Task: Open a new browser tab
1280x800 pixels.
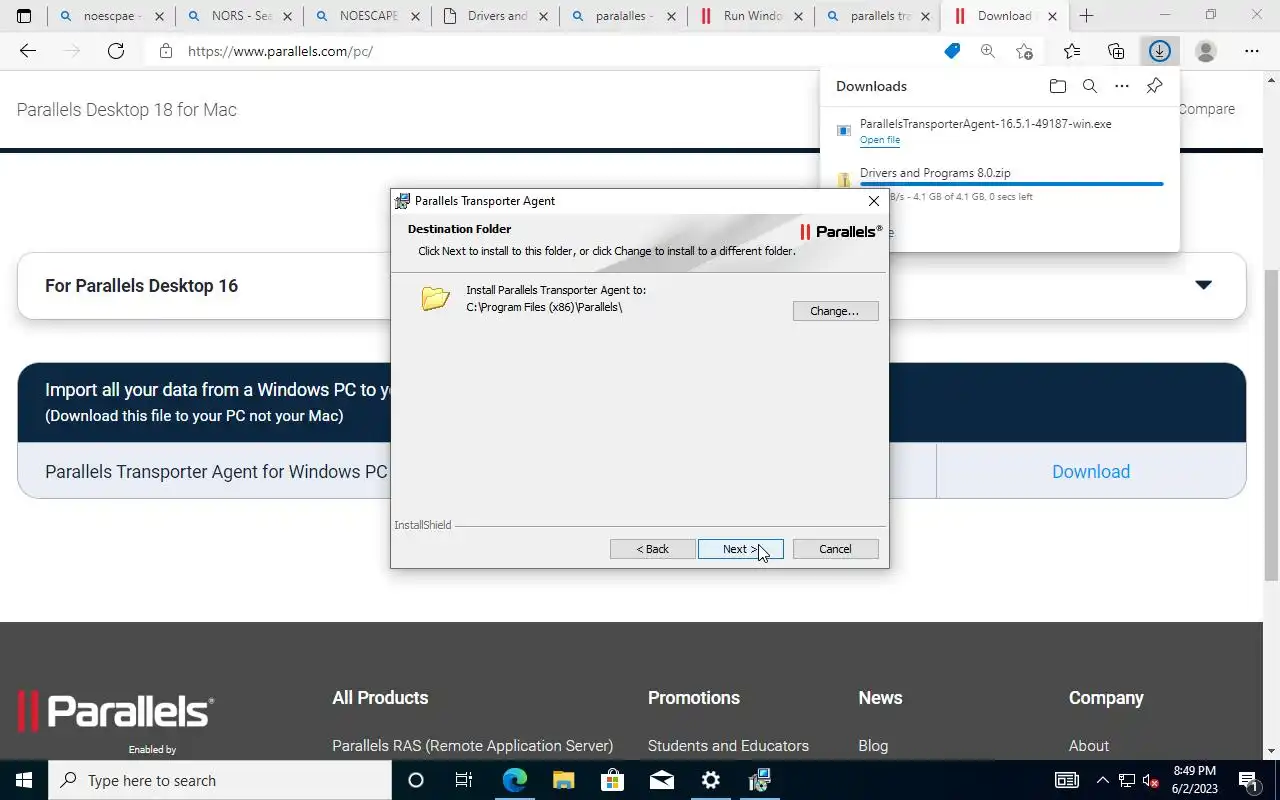Action: click(1086, 16)
